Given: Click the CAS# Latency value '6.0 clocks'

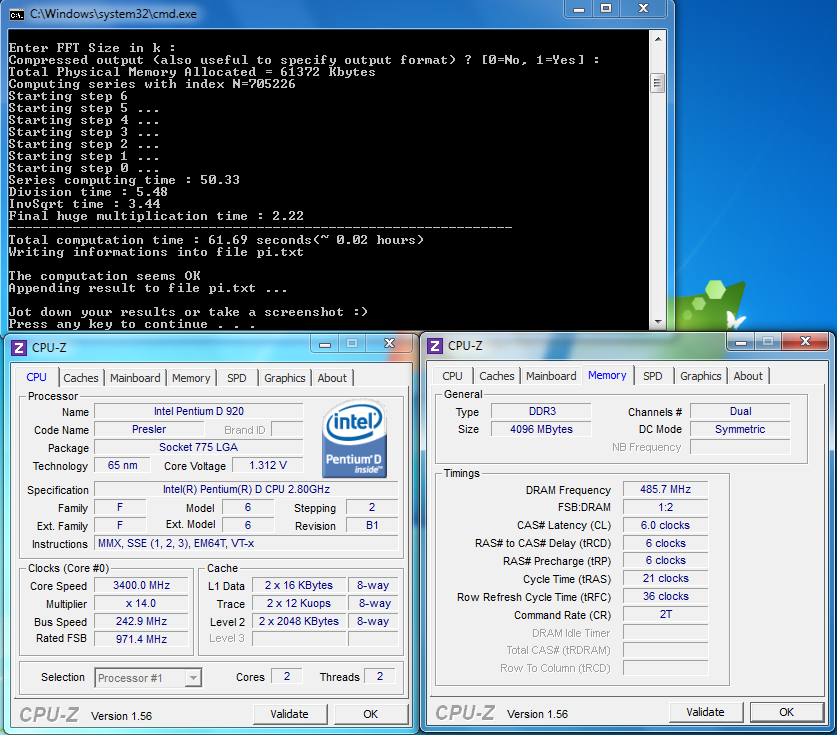Looking at the screenshot, I should [x=666, y=525].
